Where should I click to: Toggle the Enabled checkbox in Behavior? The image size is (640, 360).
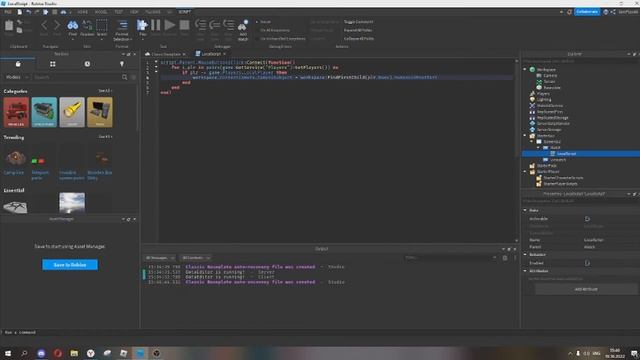[x=587, y=263]
